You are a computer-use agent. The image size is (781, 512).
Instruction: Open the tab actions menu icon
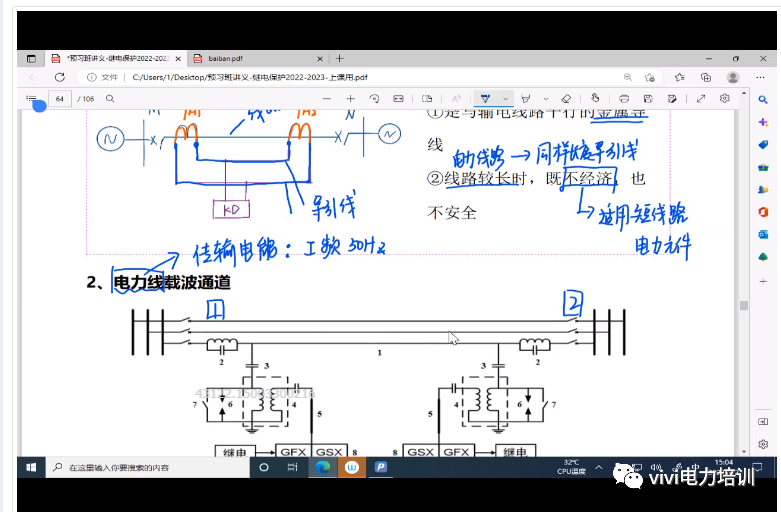[31, 59]
